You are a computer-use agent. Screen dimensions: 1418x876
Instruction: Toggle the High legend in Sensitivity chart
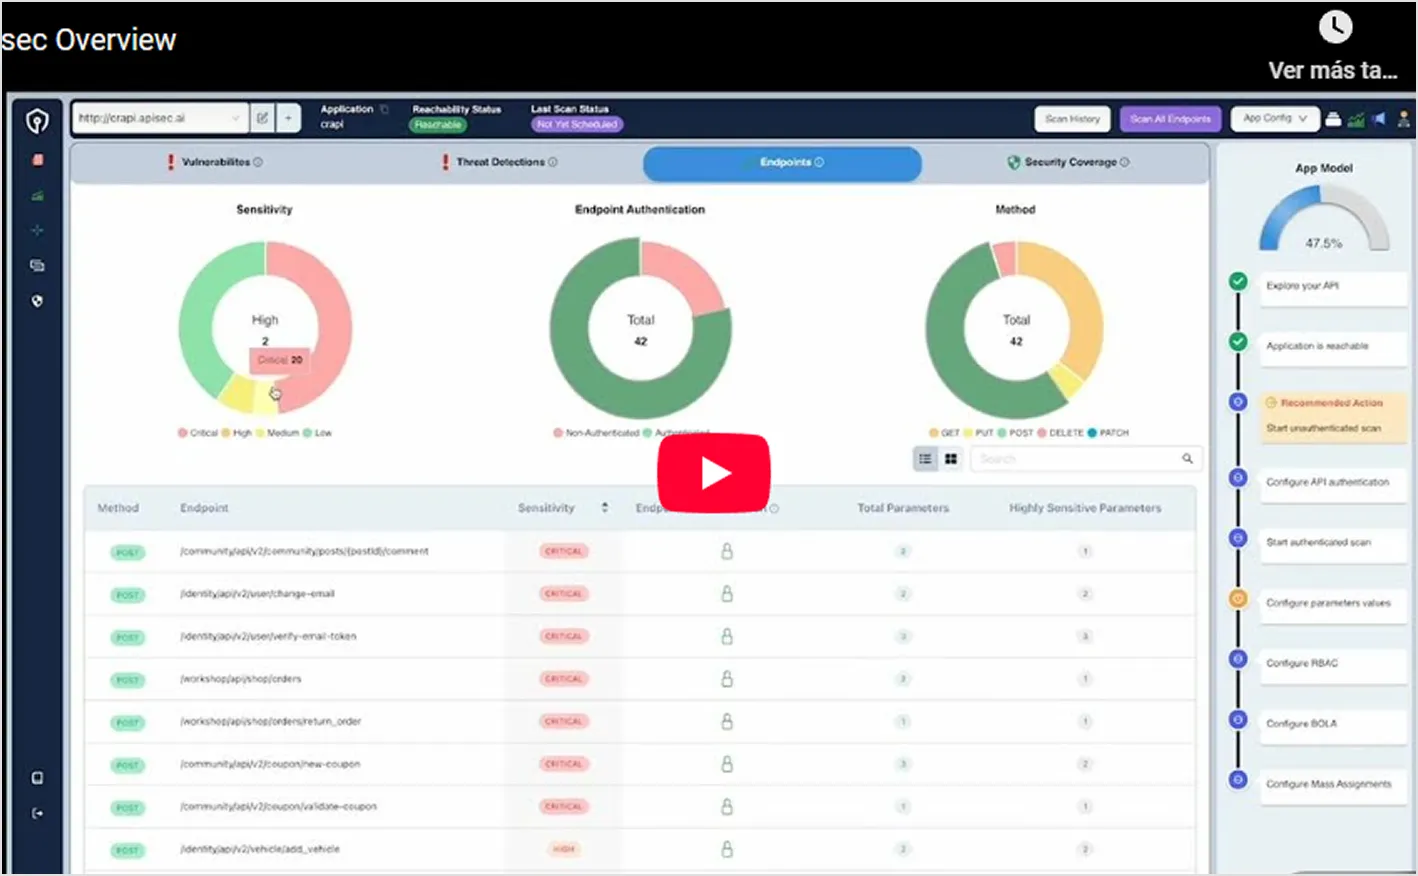click(237, 433)
